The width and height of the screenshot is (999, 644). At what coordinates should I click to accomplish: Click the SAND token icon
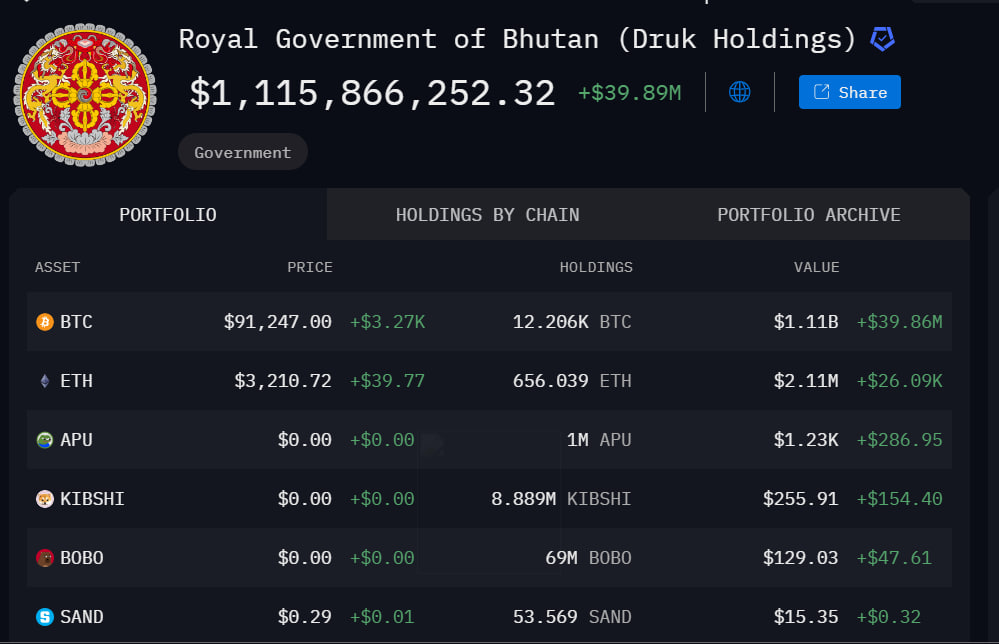(x=44, y=617)
